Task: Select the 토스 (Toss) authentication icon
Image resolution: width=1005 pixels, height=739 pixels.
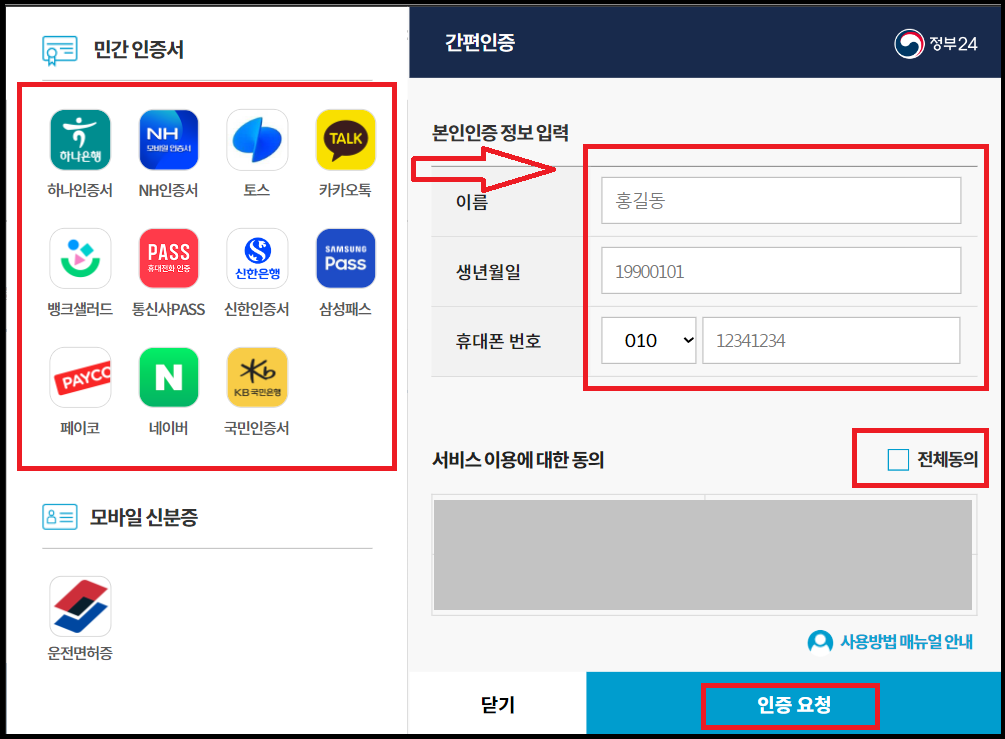Action: 257,140
